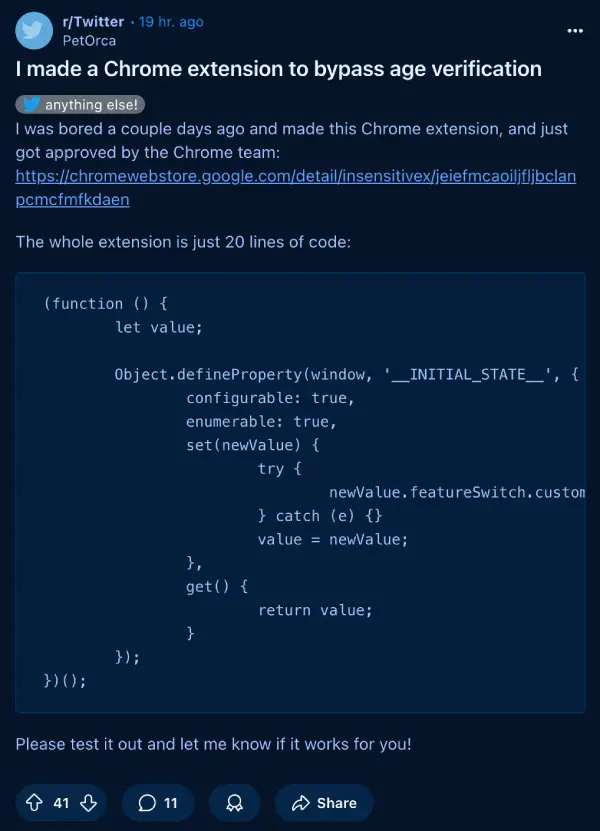
Task: Click the post title about Chrome extension
Action: tap(279, 69)
